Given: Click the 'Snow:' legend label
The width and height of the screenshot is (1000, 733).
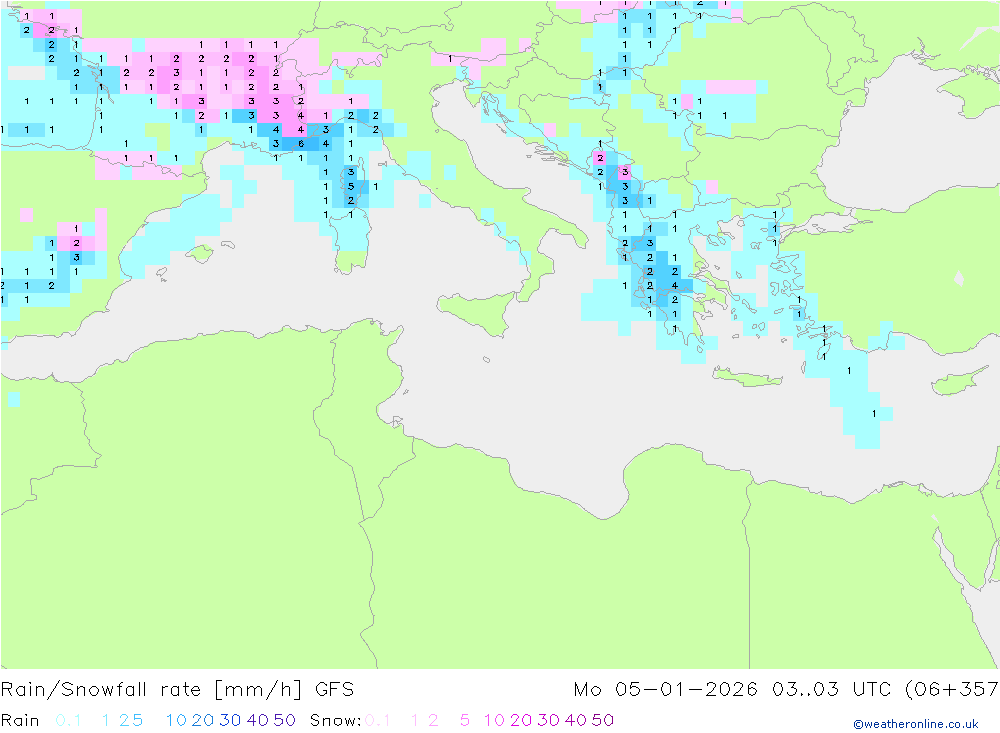Looking at the screenshot, I should coord(335,720).
